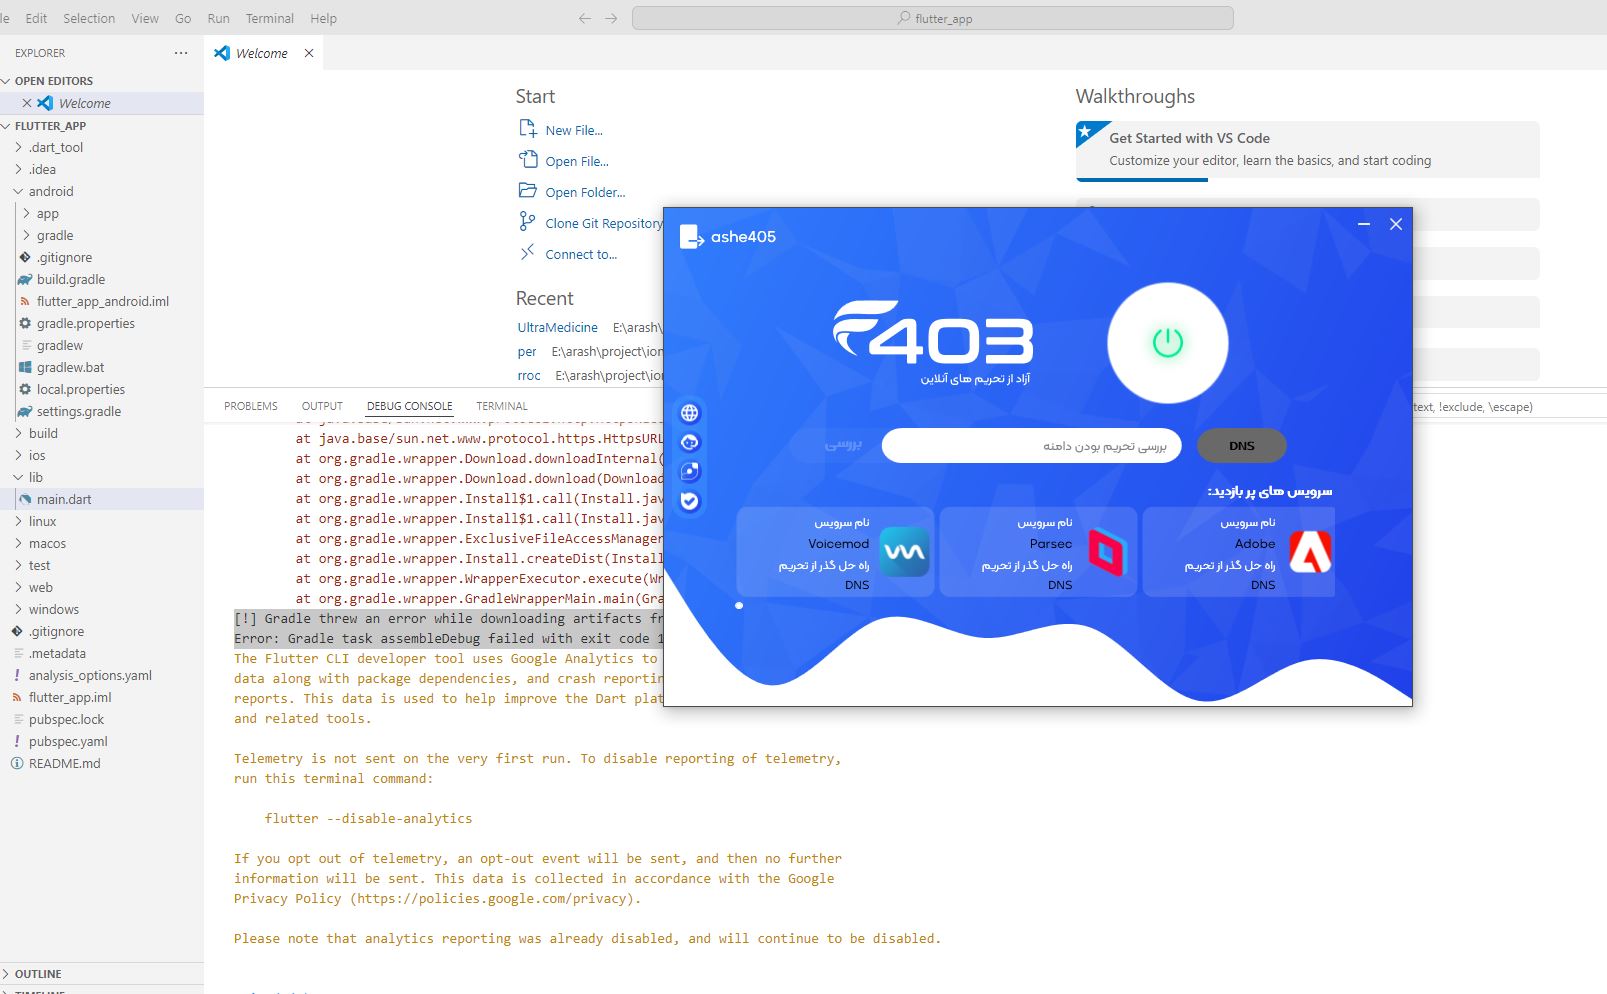Image resolution: width=1607 pixels, height=994 pixels.
Task: Go forward with the navigation arrow
Action: (611, 18)
